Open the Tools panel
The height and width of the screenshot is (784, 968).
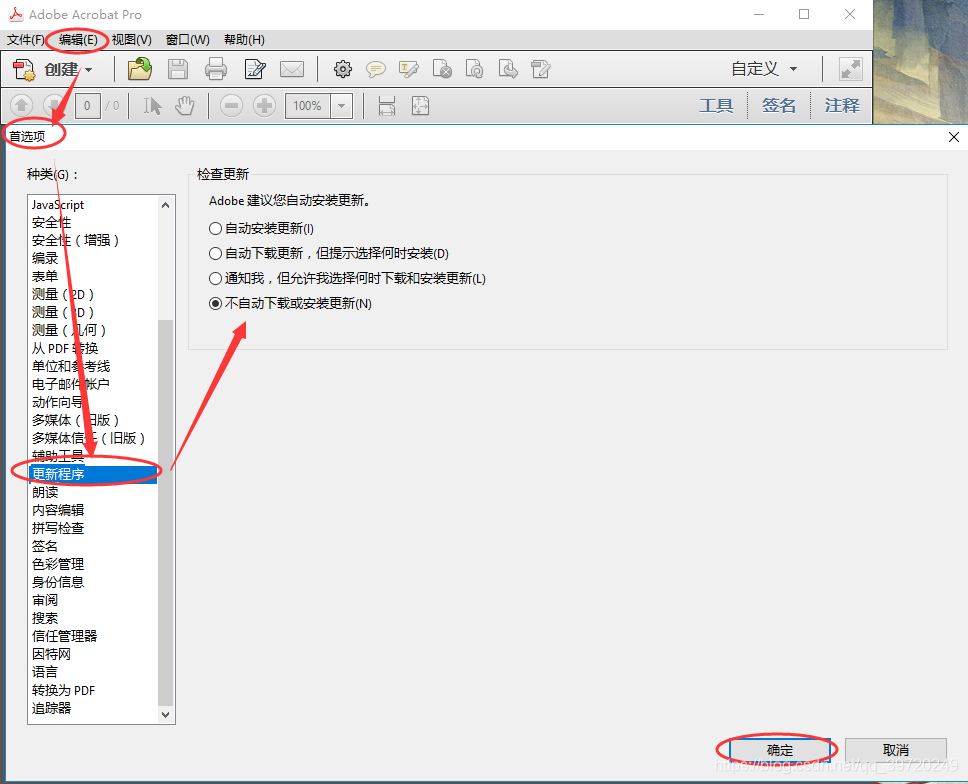pyautogui.click(x=716, y=106)
